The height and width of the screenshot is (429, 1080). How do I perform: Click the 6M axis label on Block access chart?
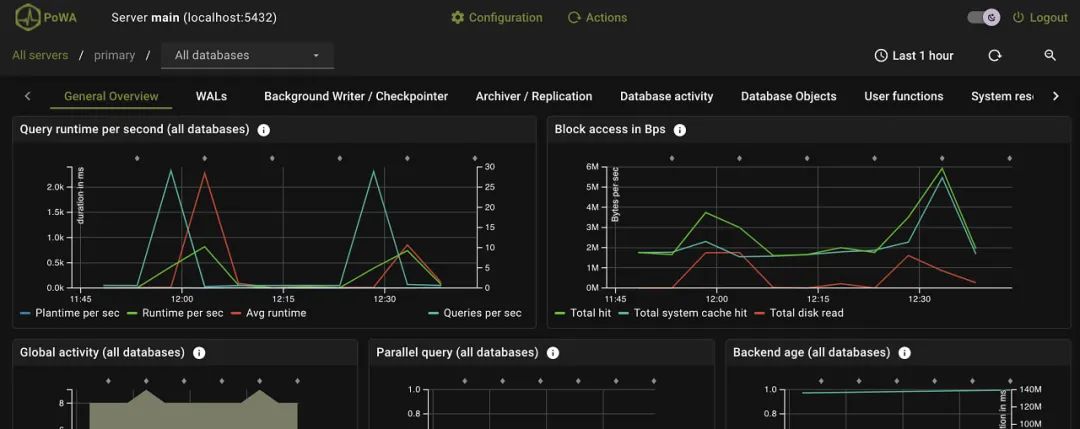coord(592,167)
